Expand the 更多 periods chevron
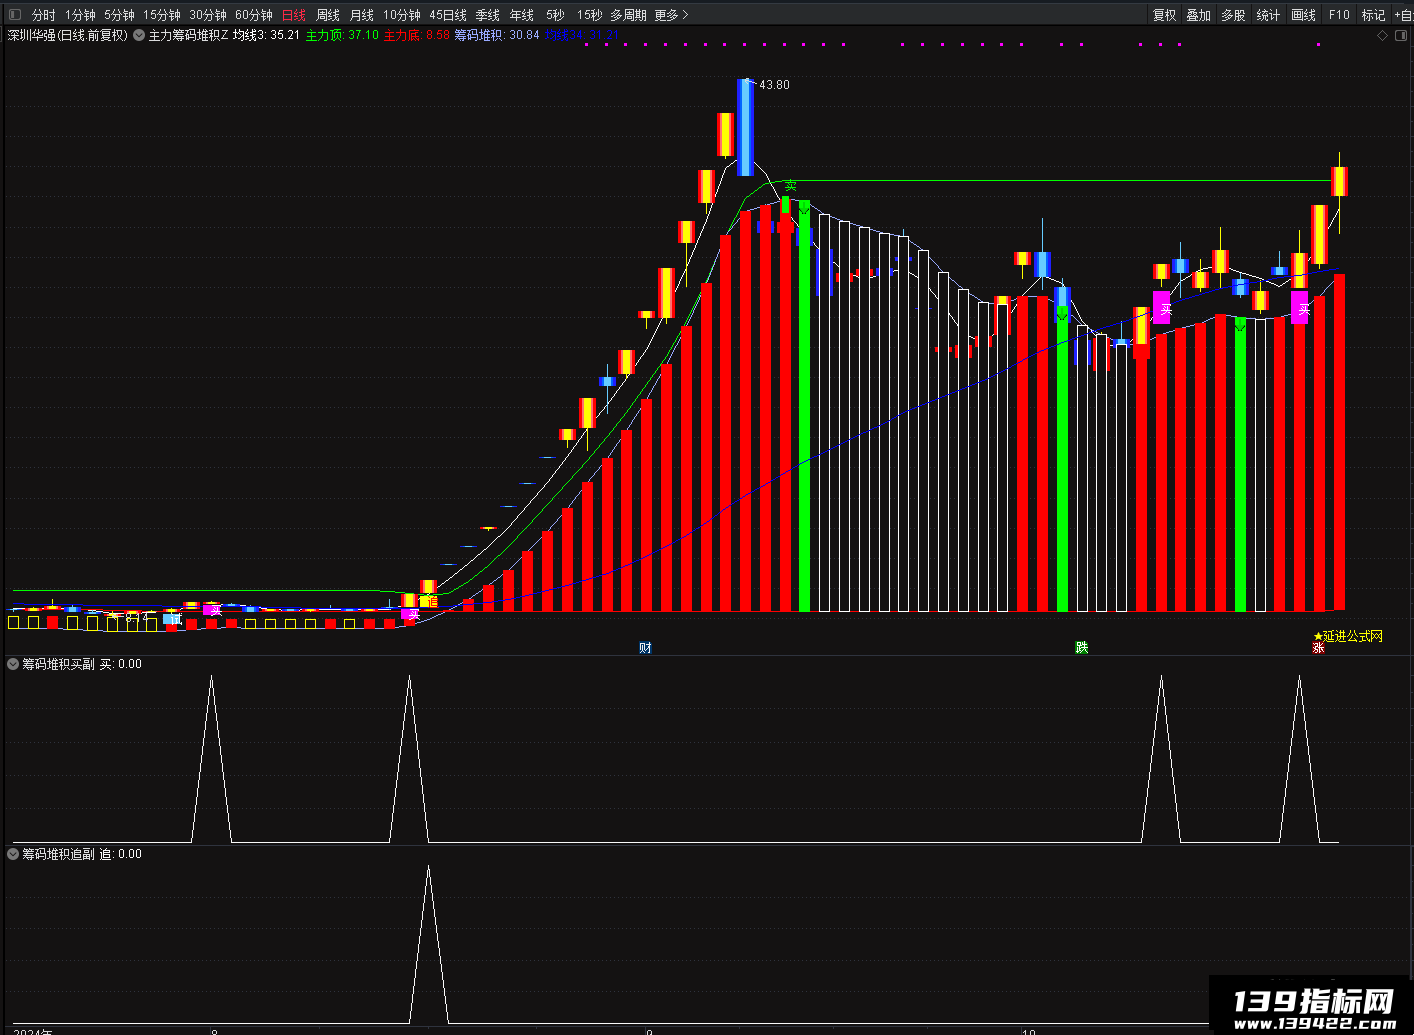 685,15
